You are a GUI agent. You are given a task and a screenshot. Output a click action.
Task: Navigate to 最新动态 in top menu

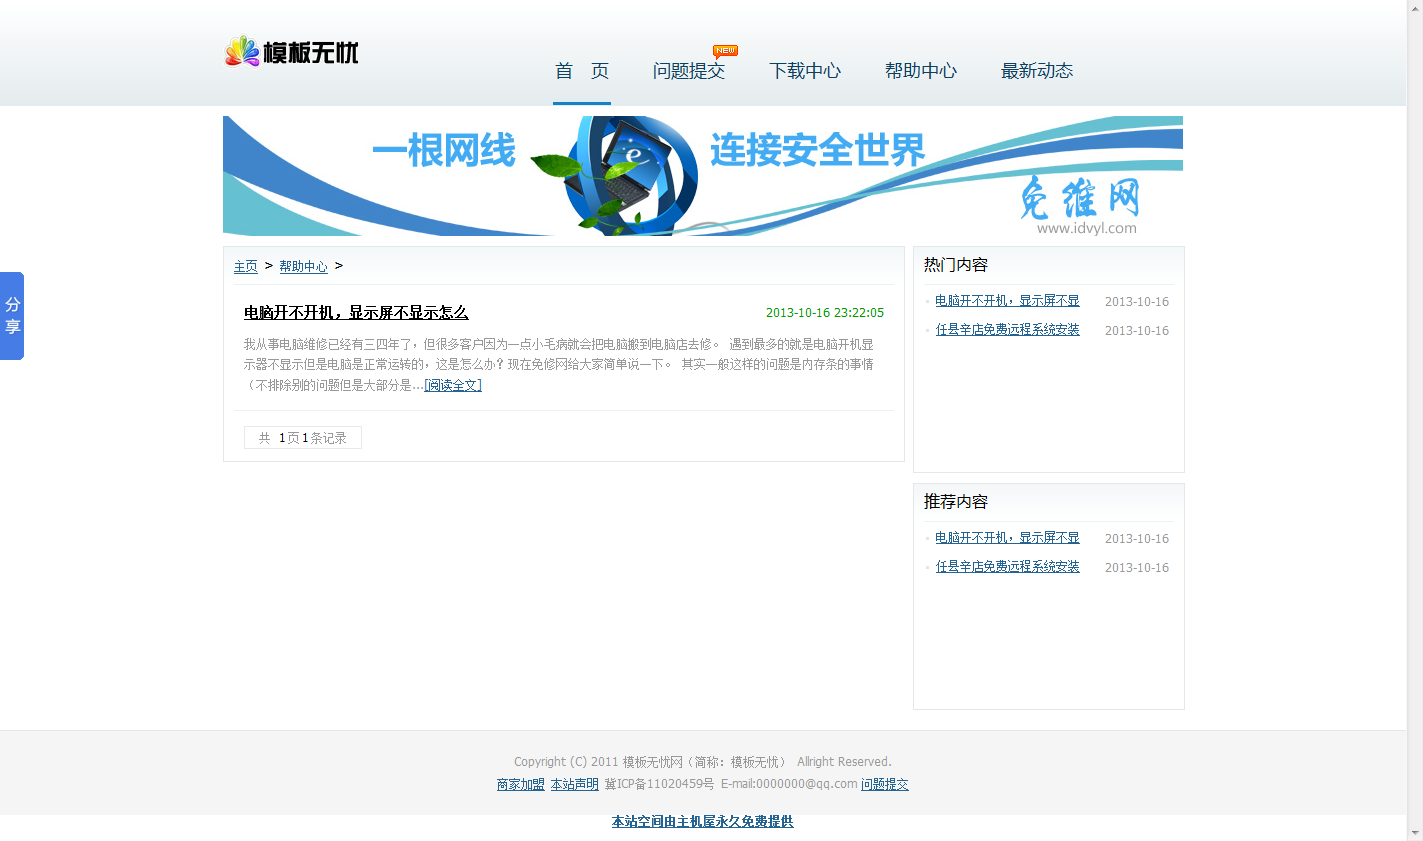[1036, 71]
